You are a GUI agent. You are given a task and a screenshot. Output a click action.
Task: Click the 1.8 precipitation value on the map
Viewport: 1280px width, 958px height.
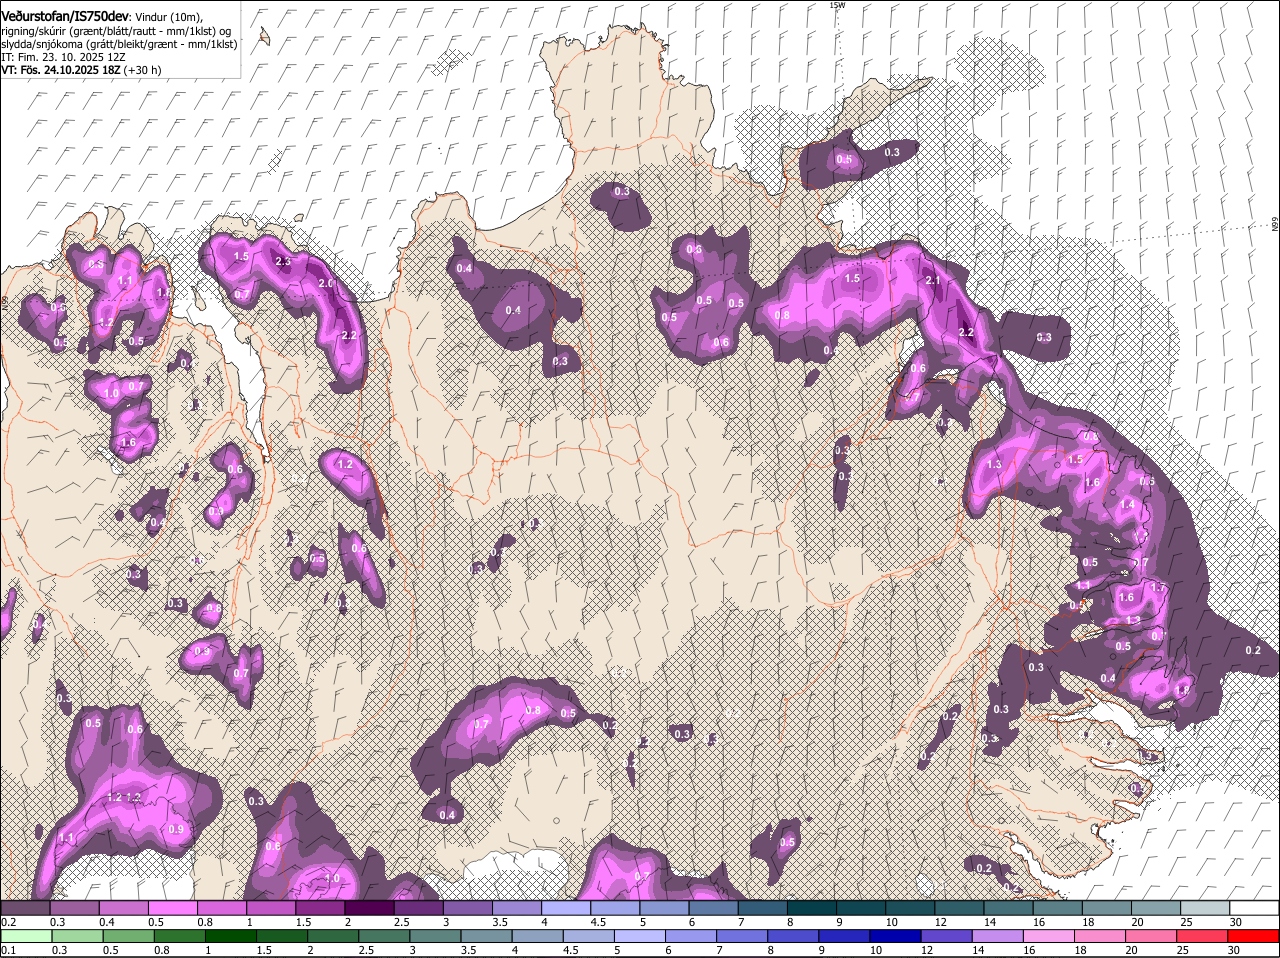point(1184,690)
